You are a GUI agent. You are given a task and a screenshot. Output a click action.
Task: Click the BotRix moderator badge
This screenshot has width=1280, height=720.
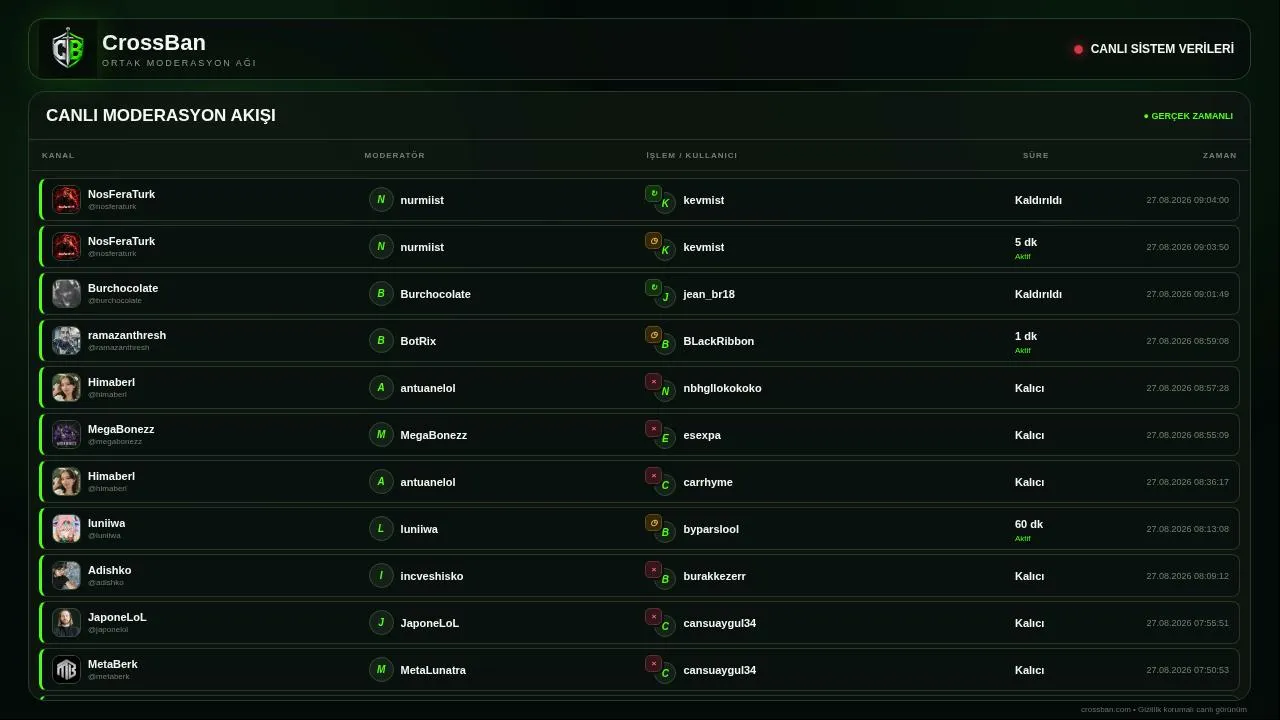(x=380, y=341)
